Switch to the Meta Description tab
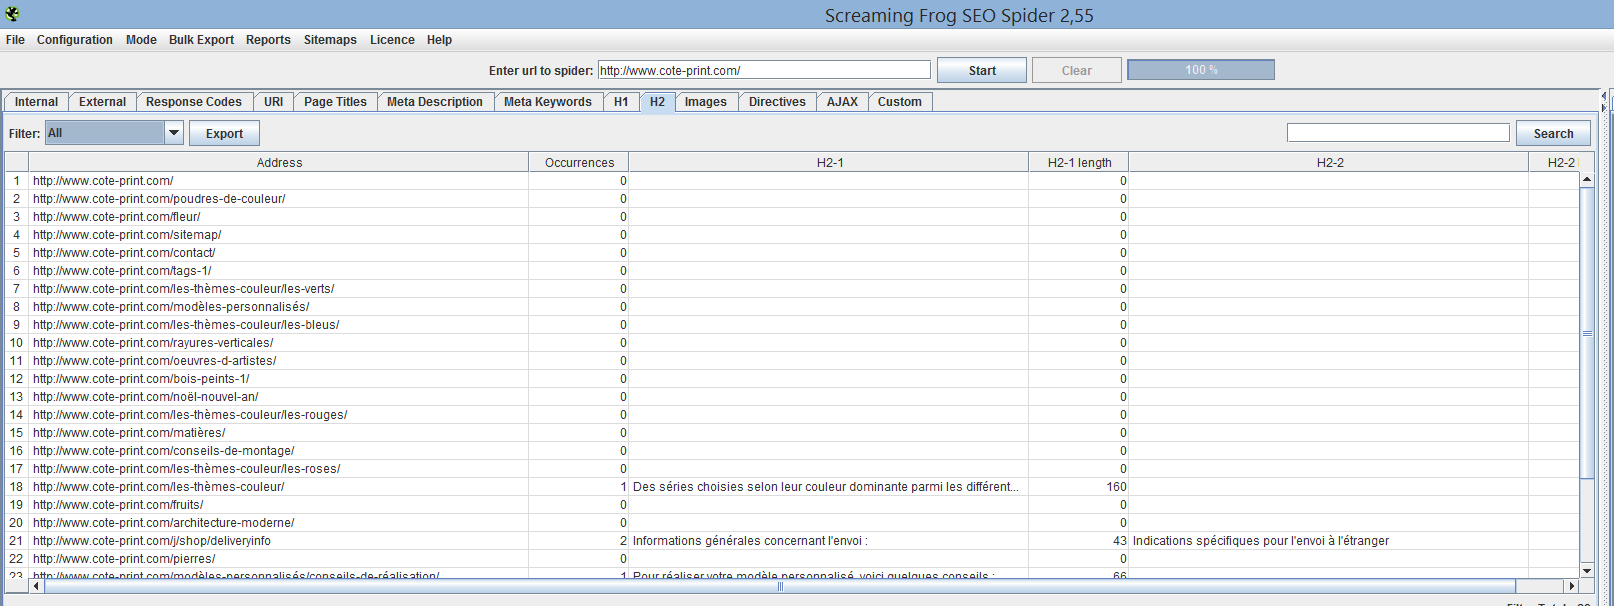Screen dimensions: 1614x606 434,102
